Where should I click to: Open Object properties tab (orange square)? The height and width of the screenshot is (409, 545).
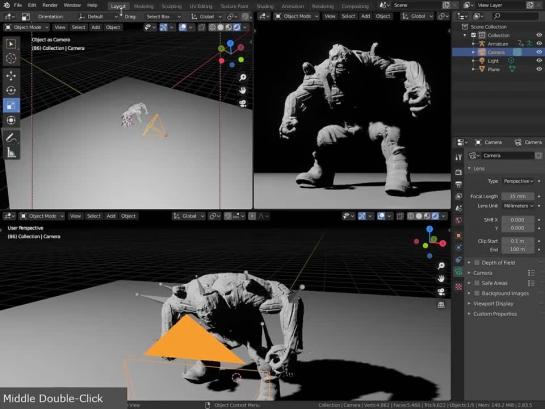459,236
